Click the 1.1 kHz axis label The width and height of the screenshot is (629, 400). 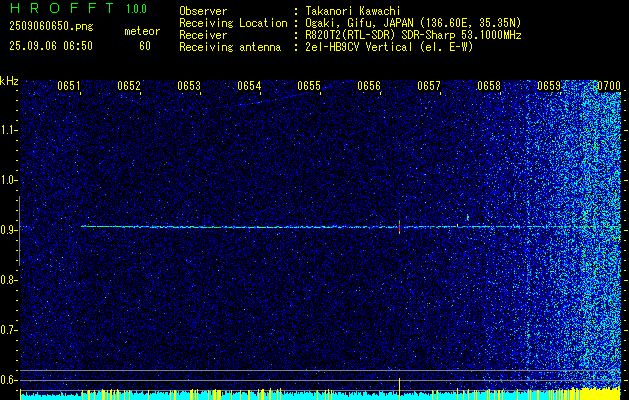[x=8, y=130]
